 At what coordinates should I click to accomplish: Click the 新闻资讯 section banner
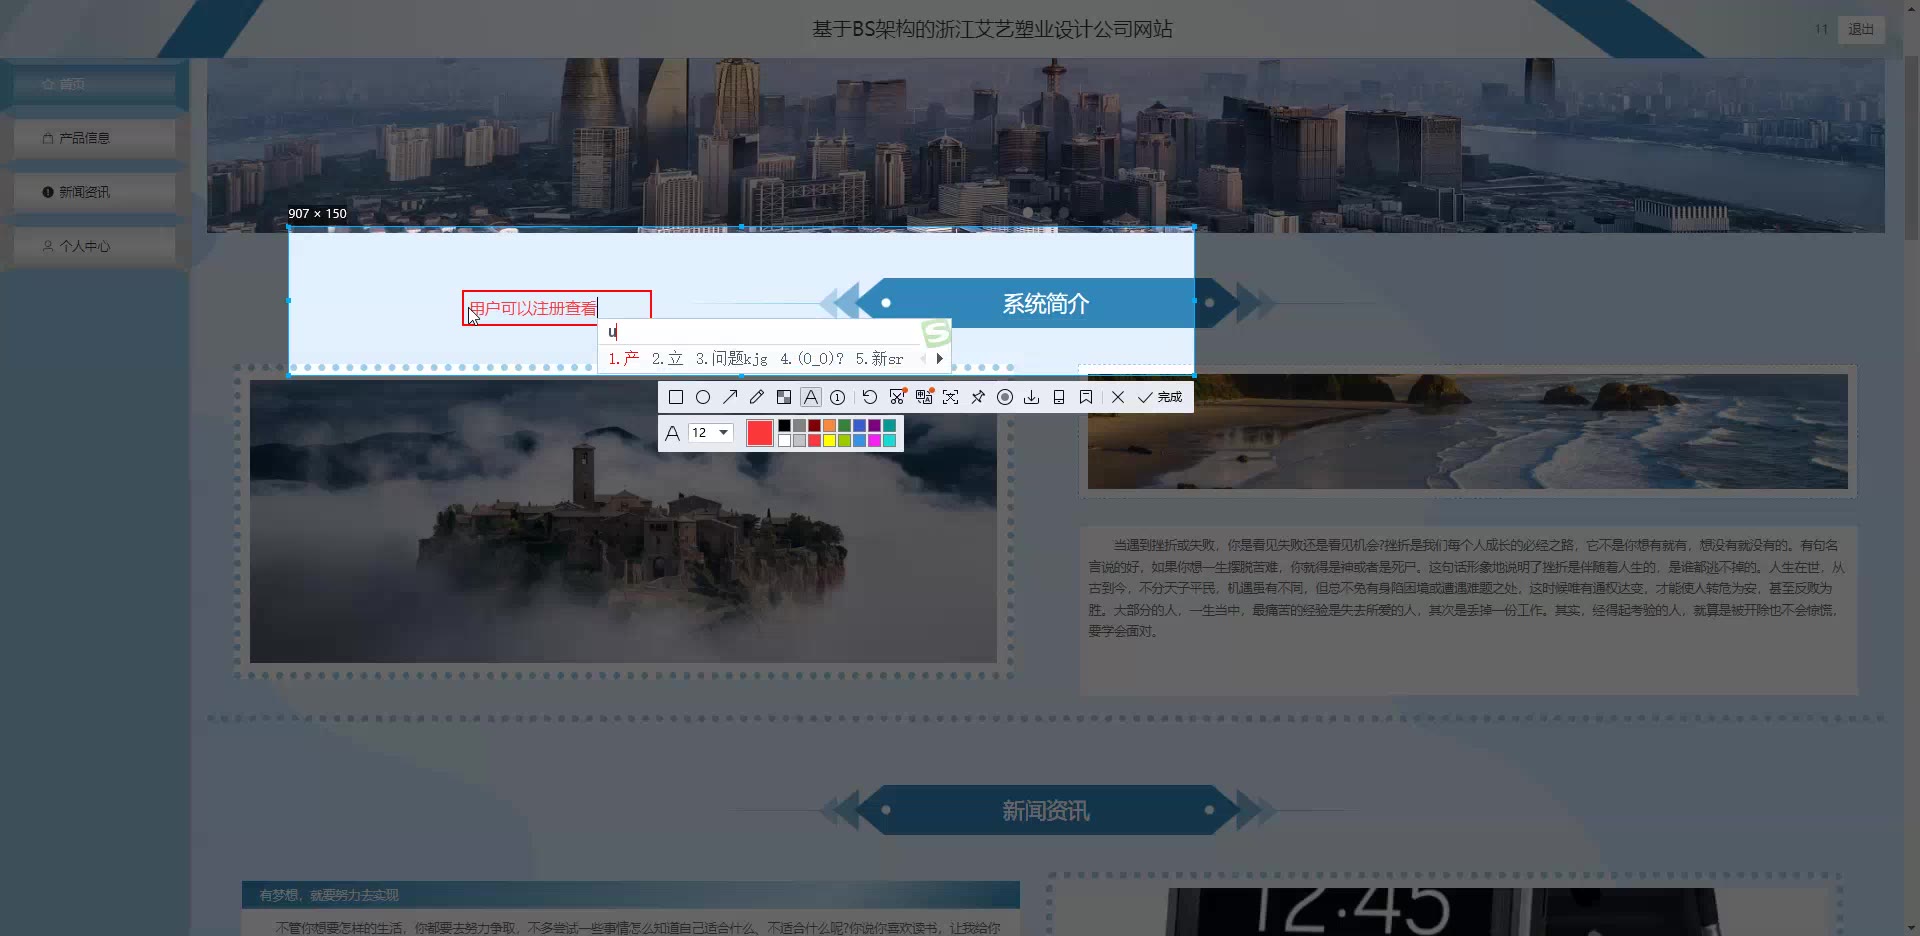(1045, 810)
